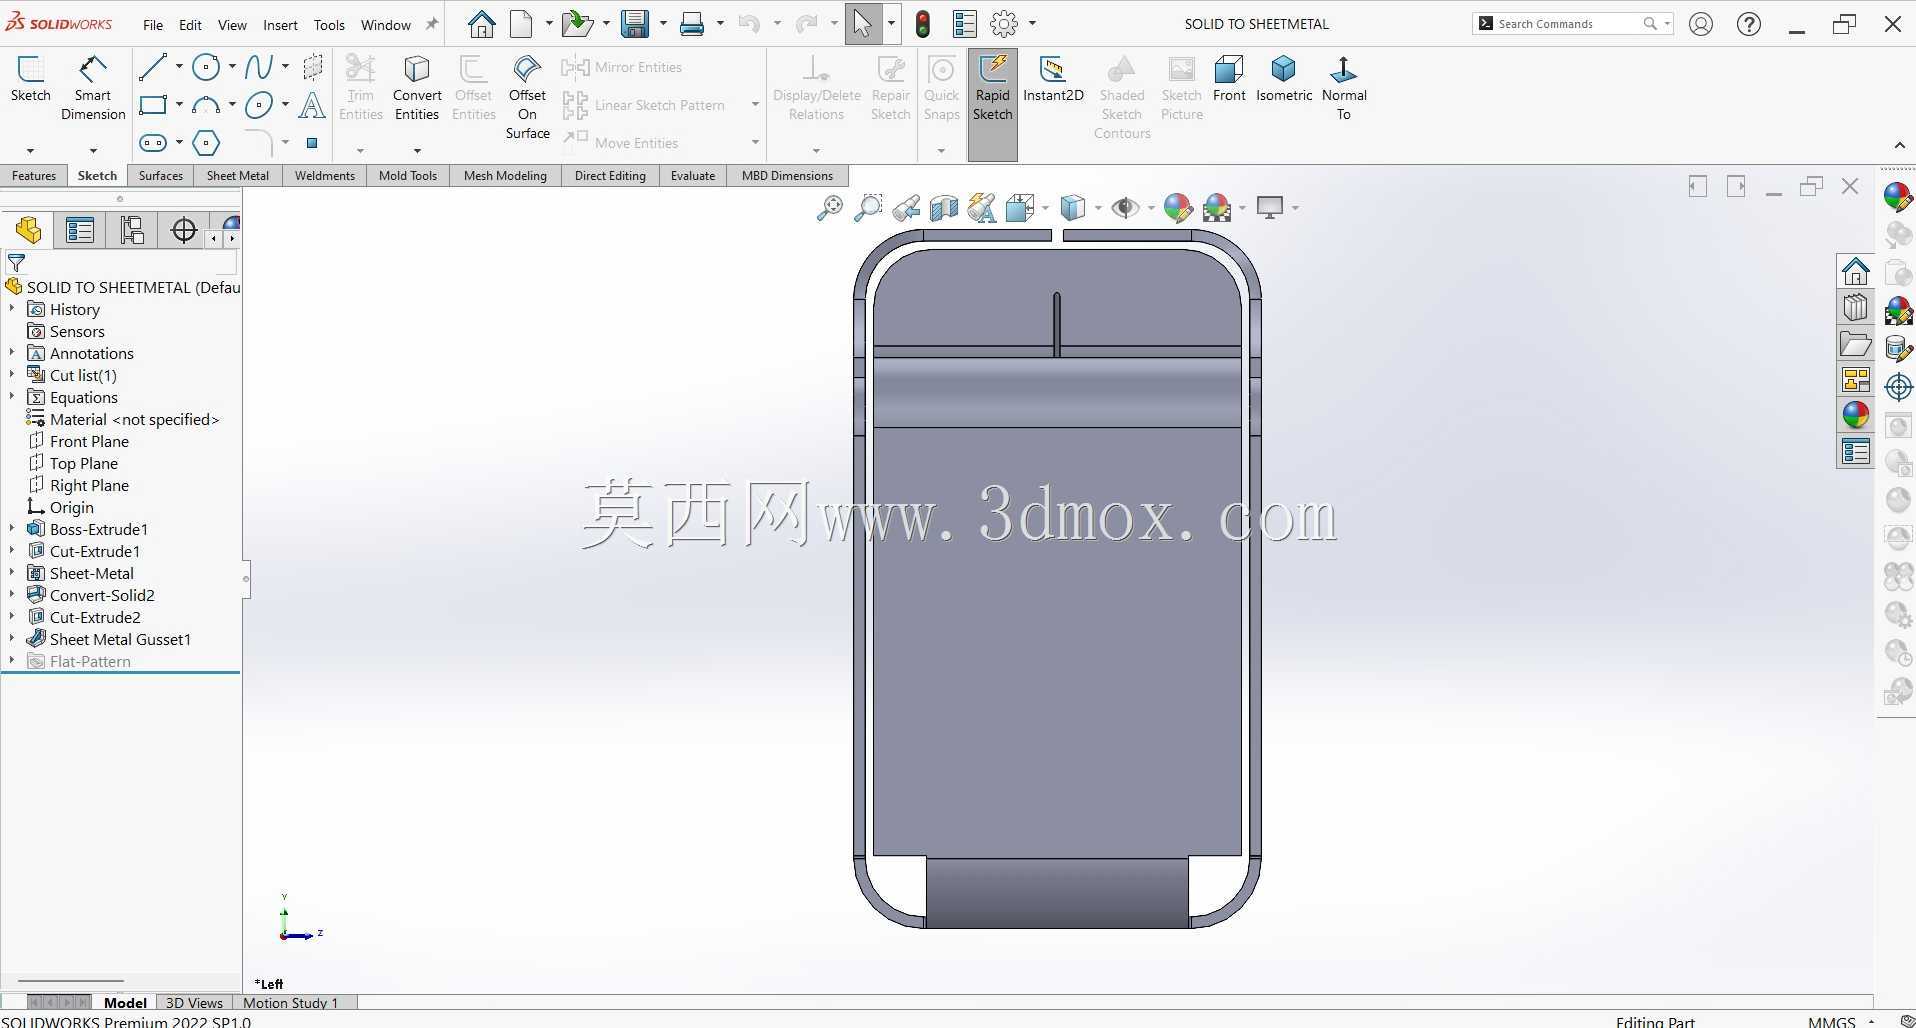Open SOLIDWORKS Resources home in task pane
1916x1028 pixels.
point(1856,271)
